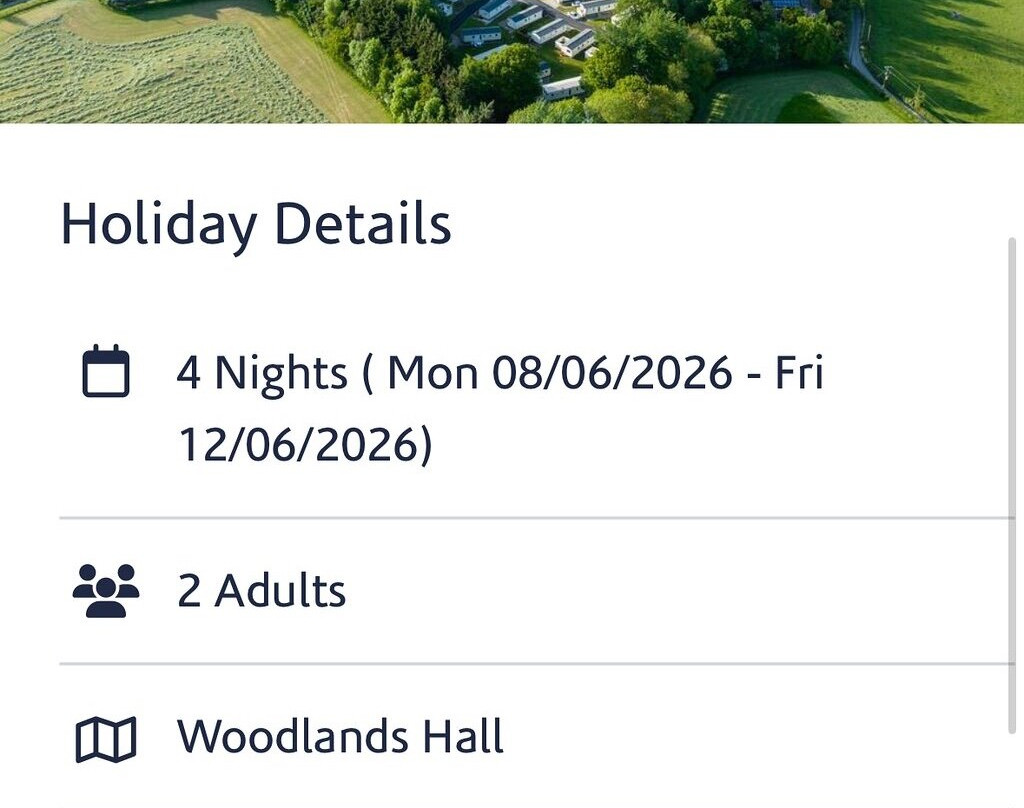Click the Holiday Details heading
The width and height of the screenshot is (1024, 808).
point(256,223)
